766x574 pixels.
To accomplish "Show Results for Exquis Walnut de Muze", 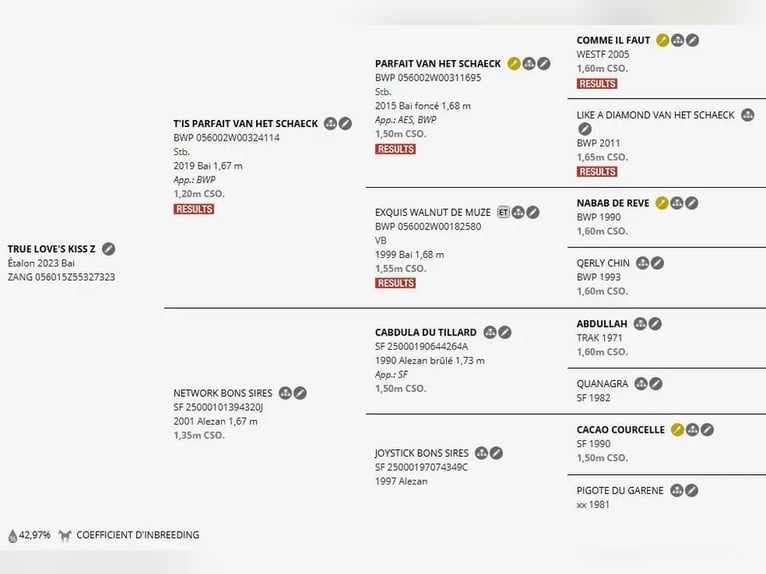I will pyautogui.click(x=395, y=283).
